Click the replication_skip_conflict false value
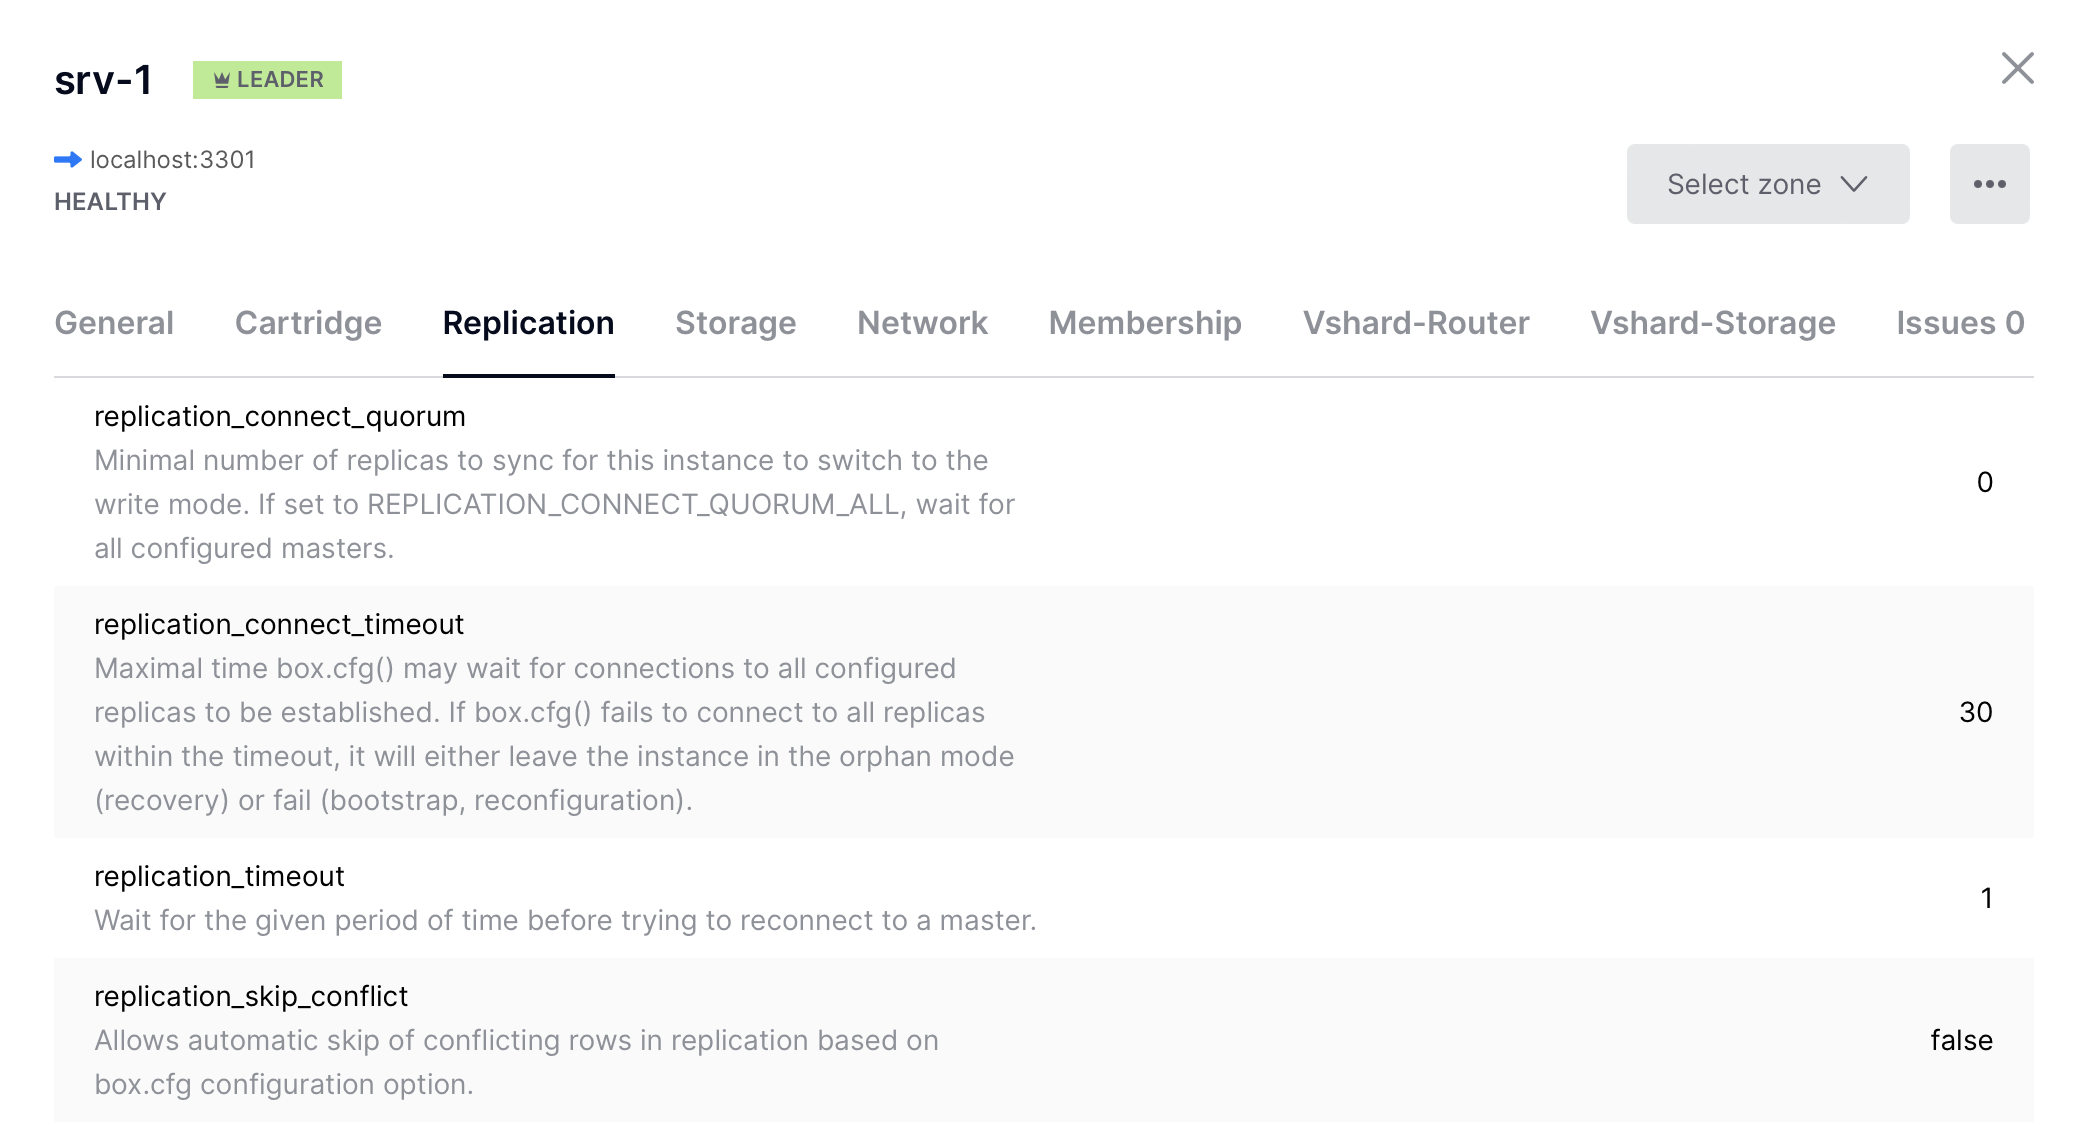 [1961, 1040]
